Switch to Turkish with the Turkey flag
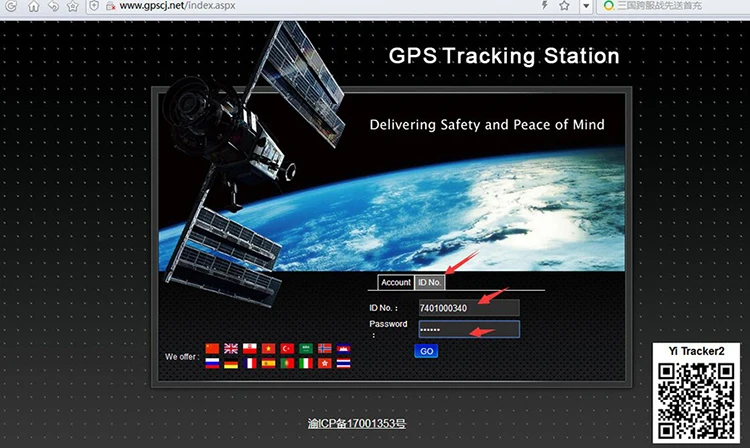The width and height of the screenshot is (750, 448). tap(287, 349)
